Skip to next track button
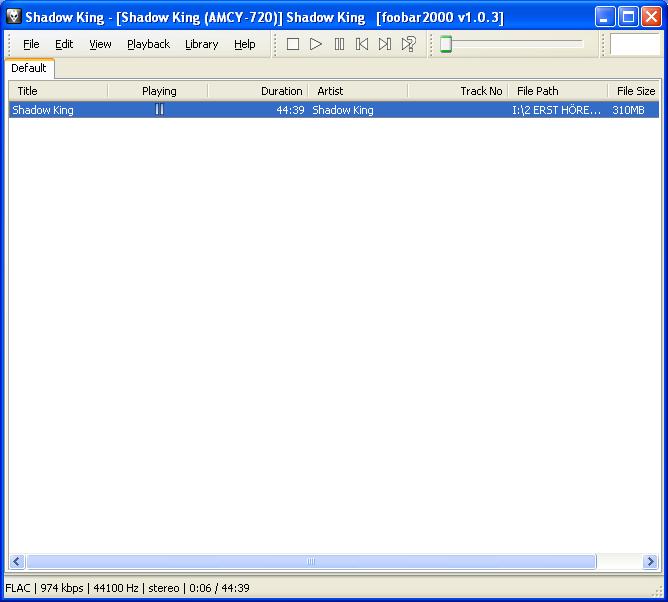This screenshot has width=668, height=602. (x=385, y=44)
